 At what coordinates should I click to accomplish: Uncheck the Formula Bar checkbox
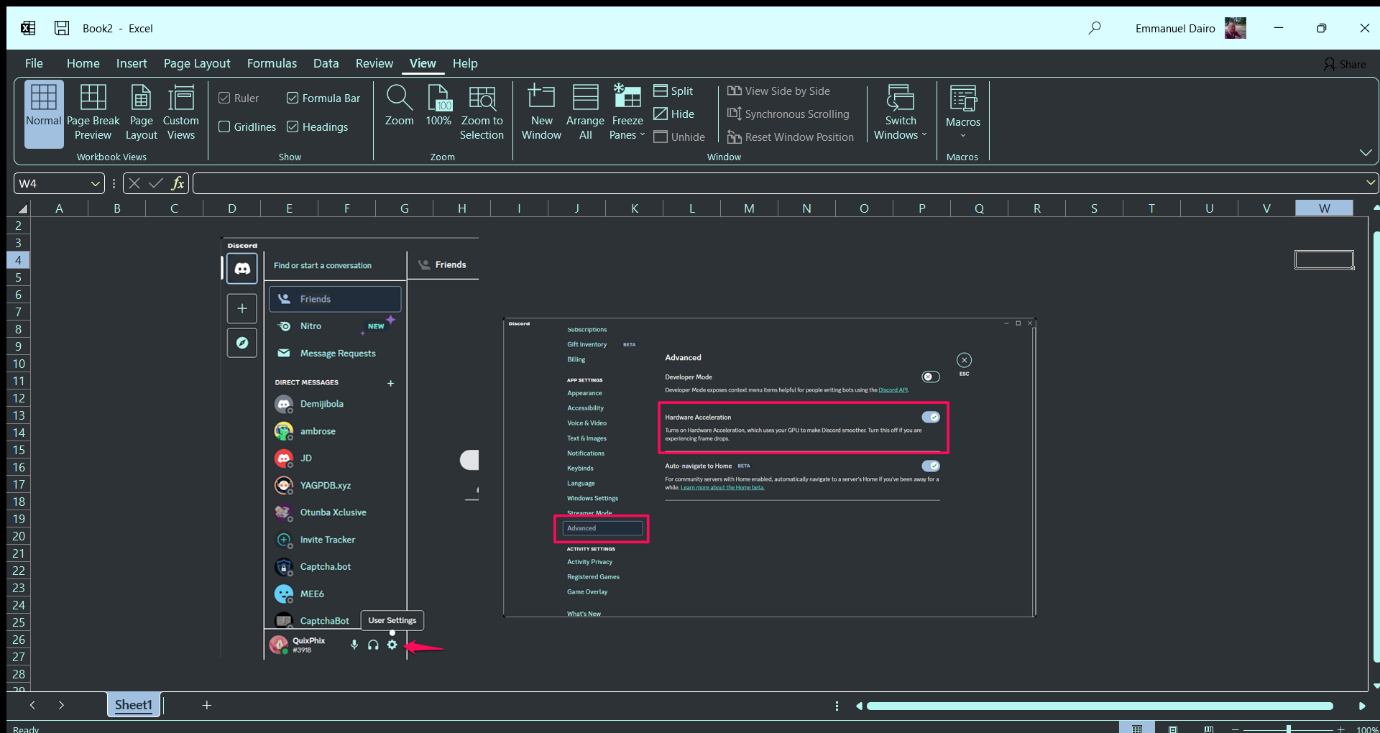[293, 98]
